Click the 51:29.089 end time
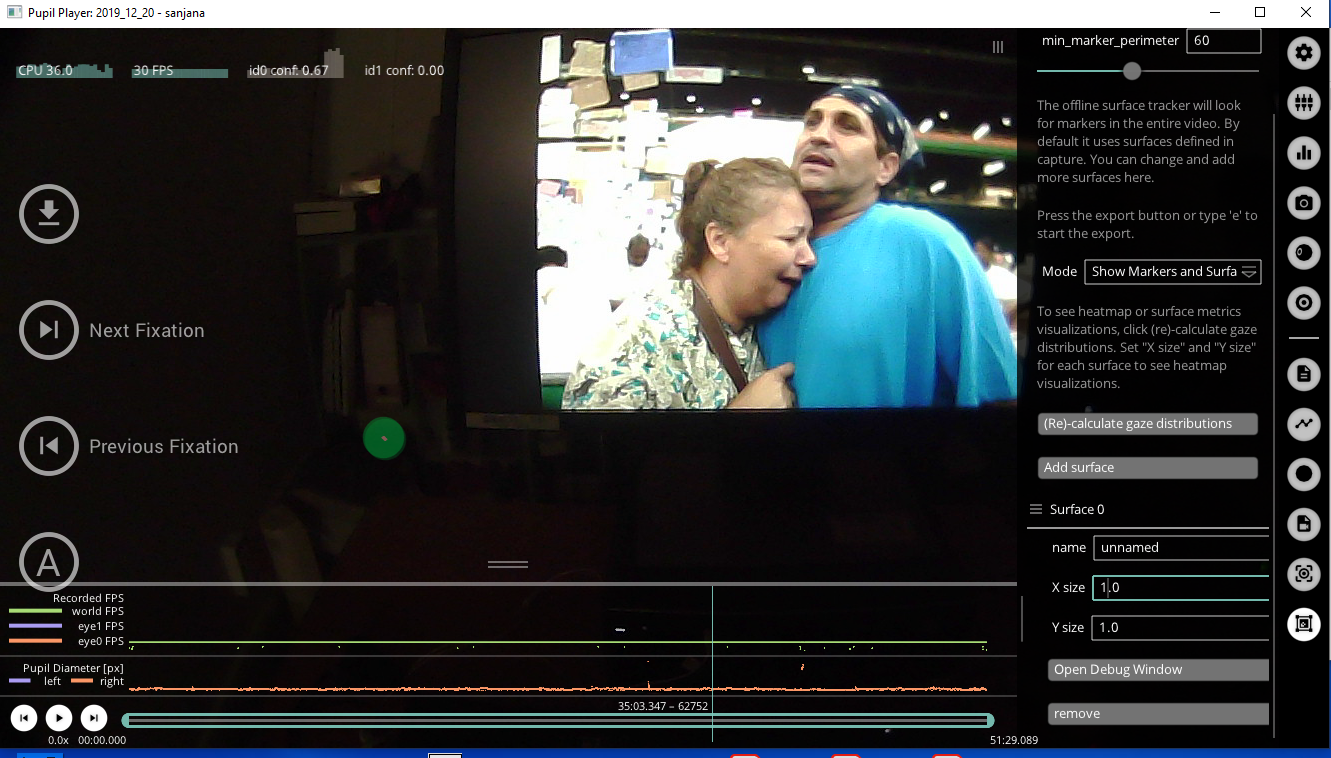This screenshot has height=758, width=1331. 1014,741
